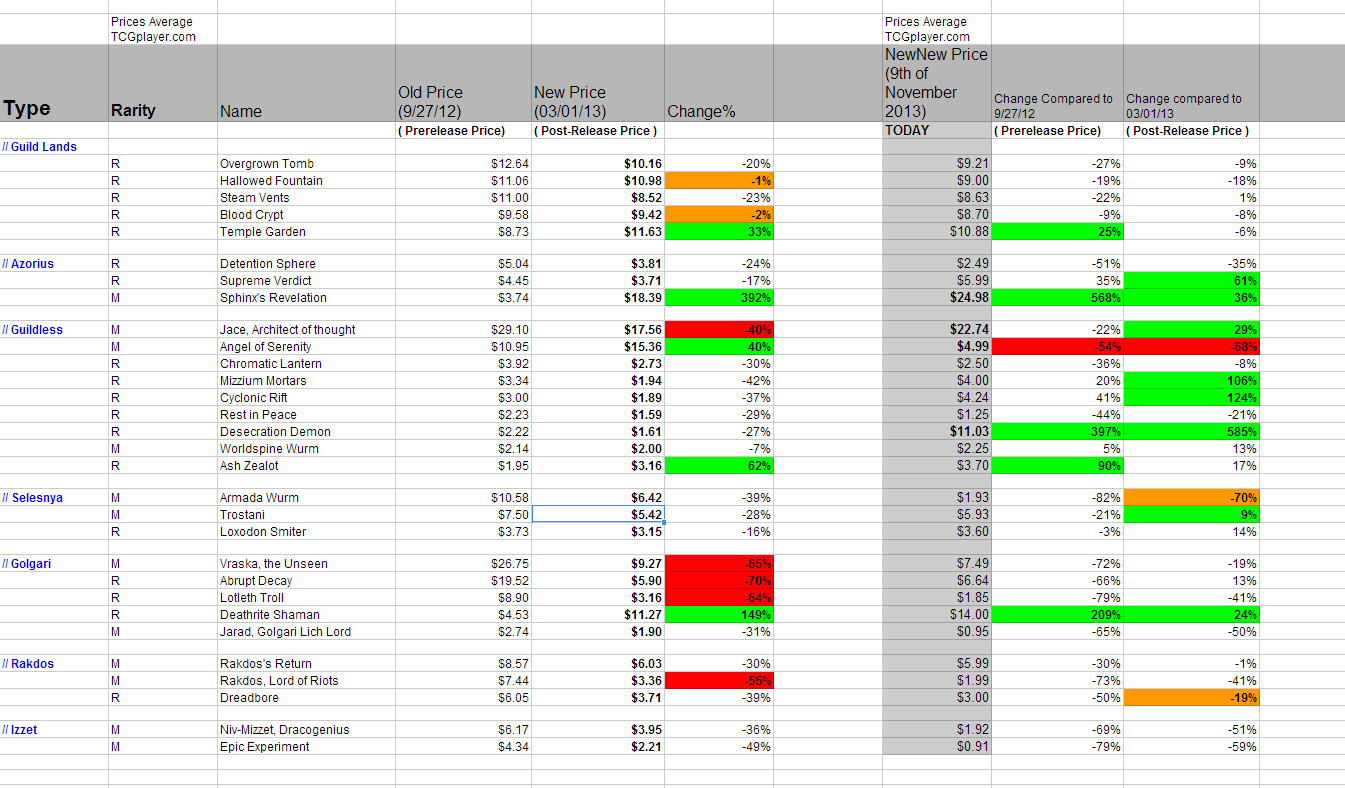Select the Trostani new price cell $5.42
This screenshot has width=1345, height=788.
pyautogui.click(x=597, y=515)
